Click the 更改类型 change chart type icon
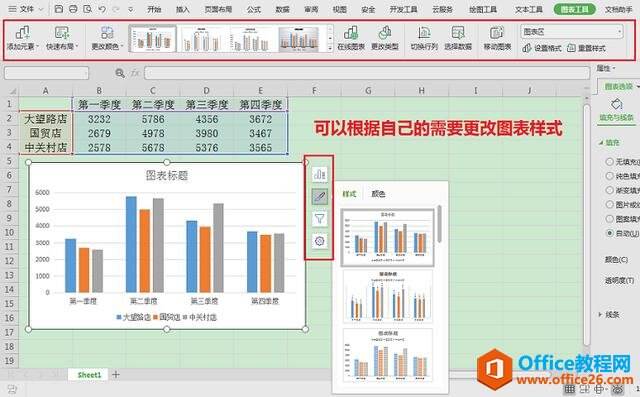Screen dimensions: 640x397 [x=384, y=38]
